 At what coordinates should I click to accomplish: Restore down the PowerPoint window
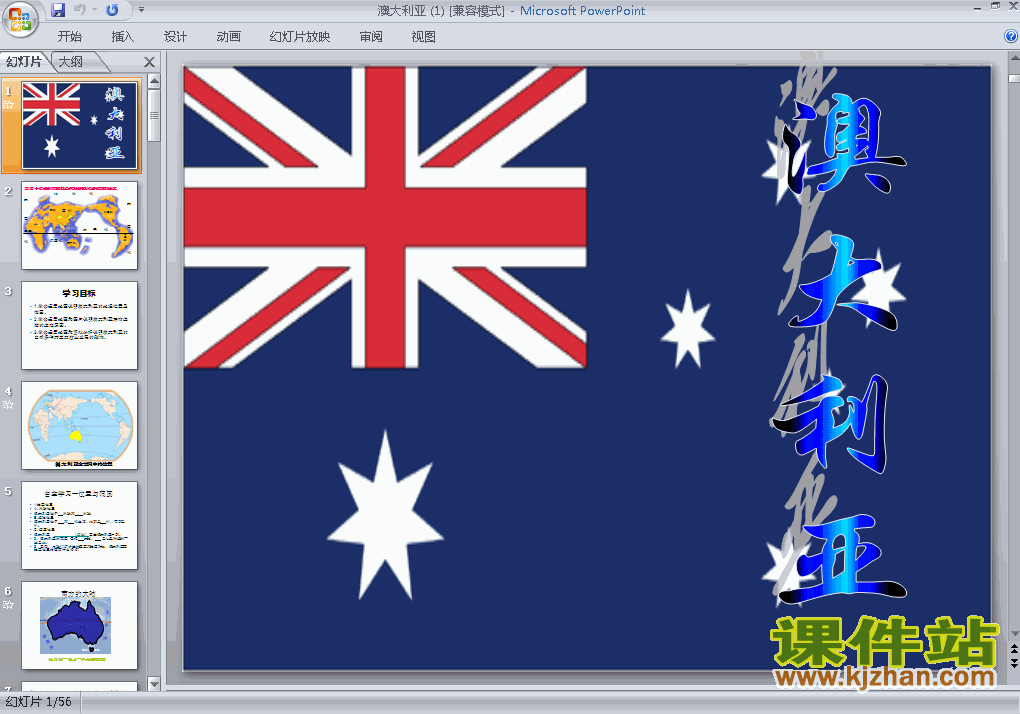click(996, 6)
